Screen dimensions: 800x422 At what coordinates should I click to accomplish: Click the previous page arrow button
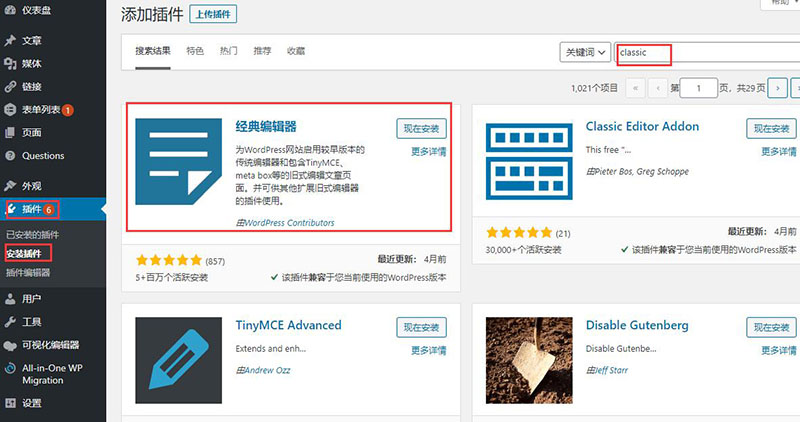coord(658,88)
